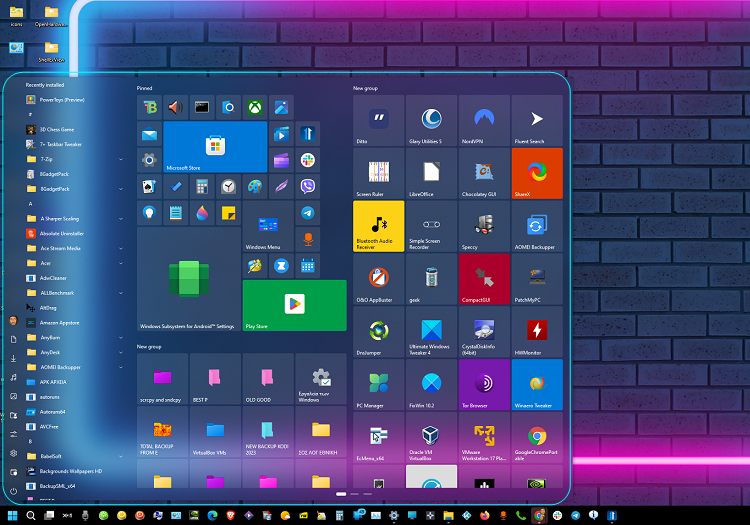Launch the CrystalDiskInfo tile
Viewport: 750px width, 525px height.
pos(485,332)
